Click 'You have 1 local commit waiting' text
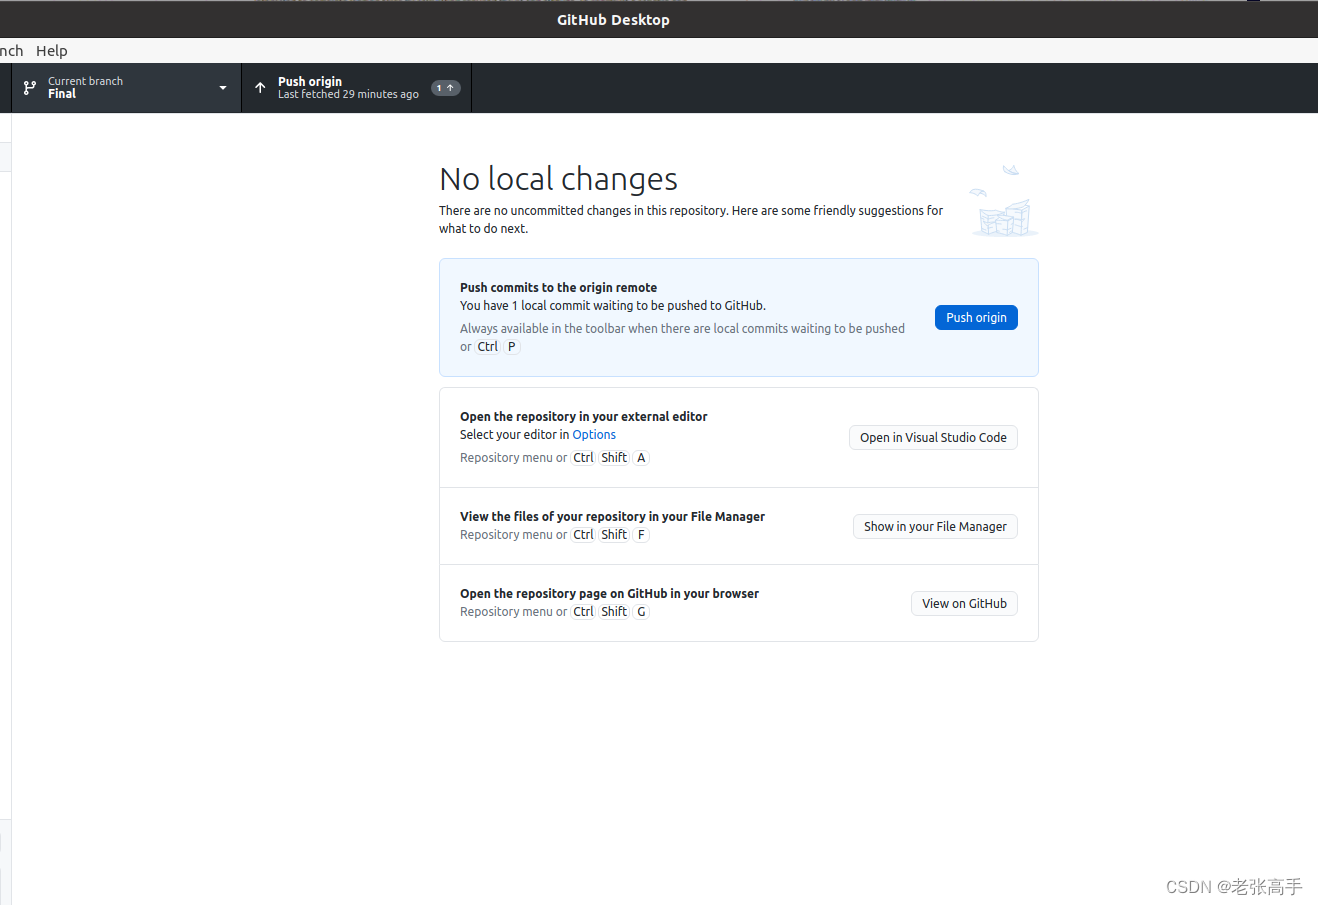 pyautogui.click(x=613, y=306)
